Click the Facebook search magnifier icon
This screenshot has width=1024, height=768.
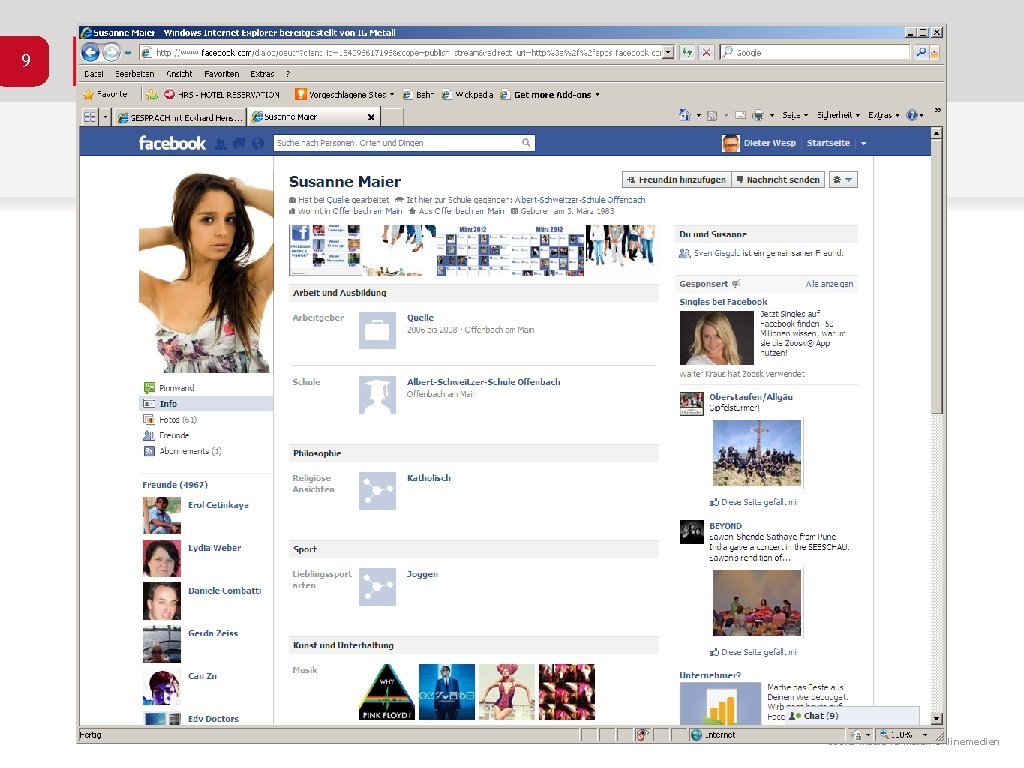click(x=526, y=142)
